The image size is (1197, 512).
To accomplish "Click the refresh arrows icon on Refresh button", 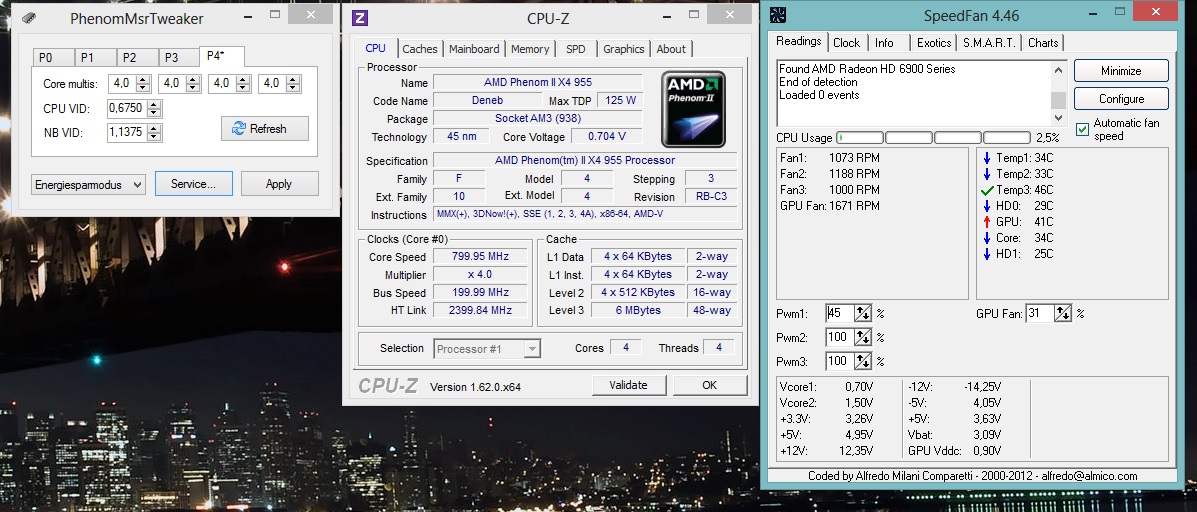I will pyautogui.click(x=240, y=129).
